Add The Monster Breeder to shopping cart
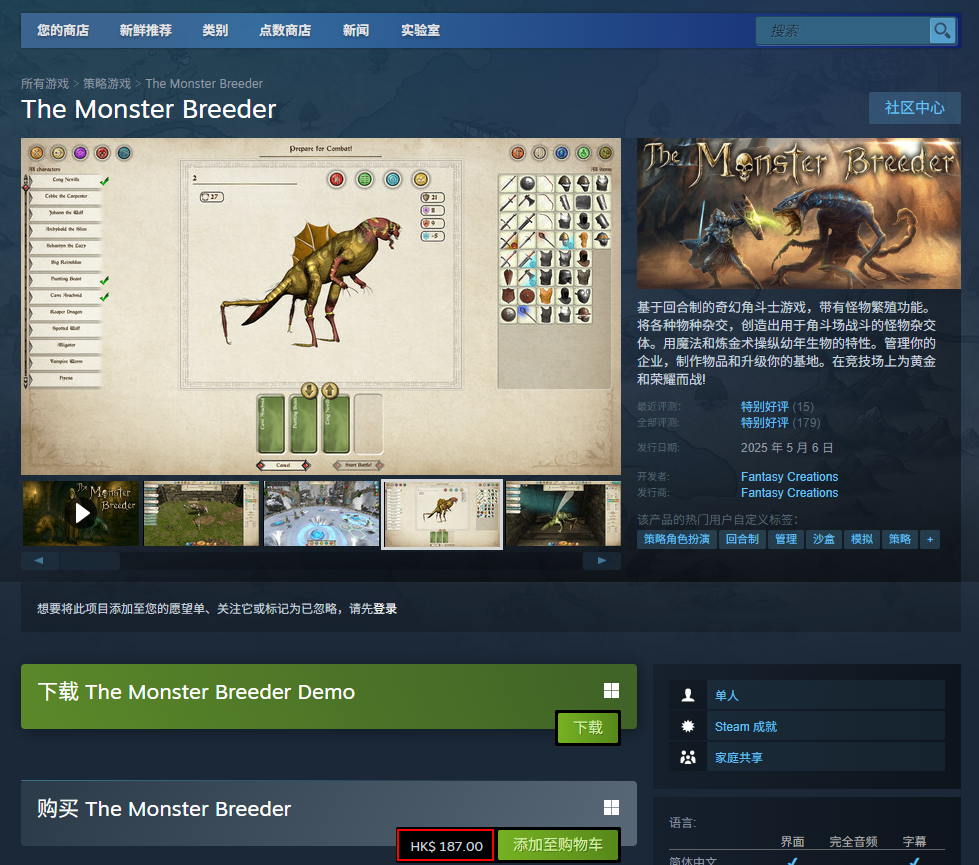 pyautogui.click(x=558, y=845)
